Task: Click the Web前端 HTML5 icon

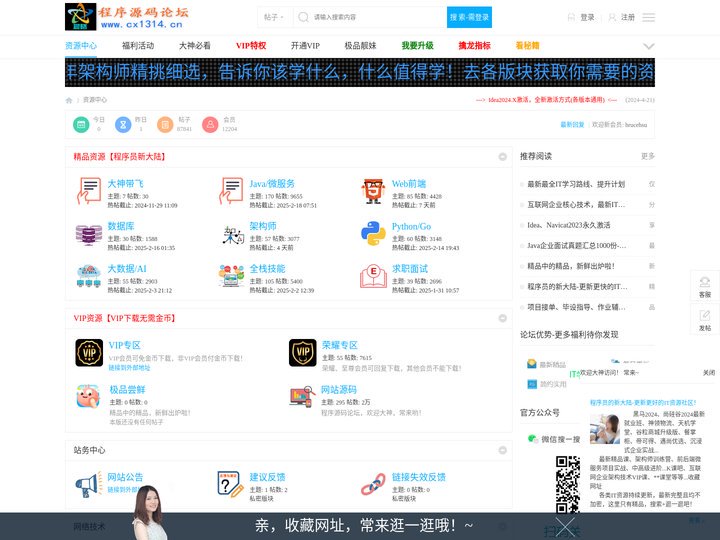Action: point(373,191)
